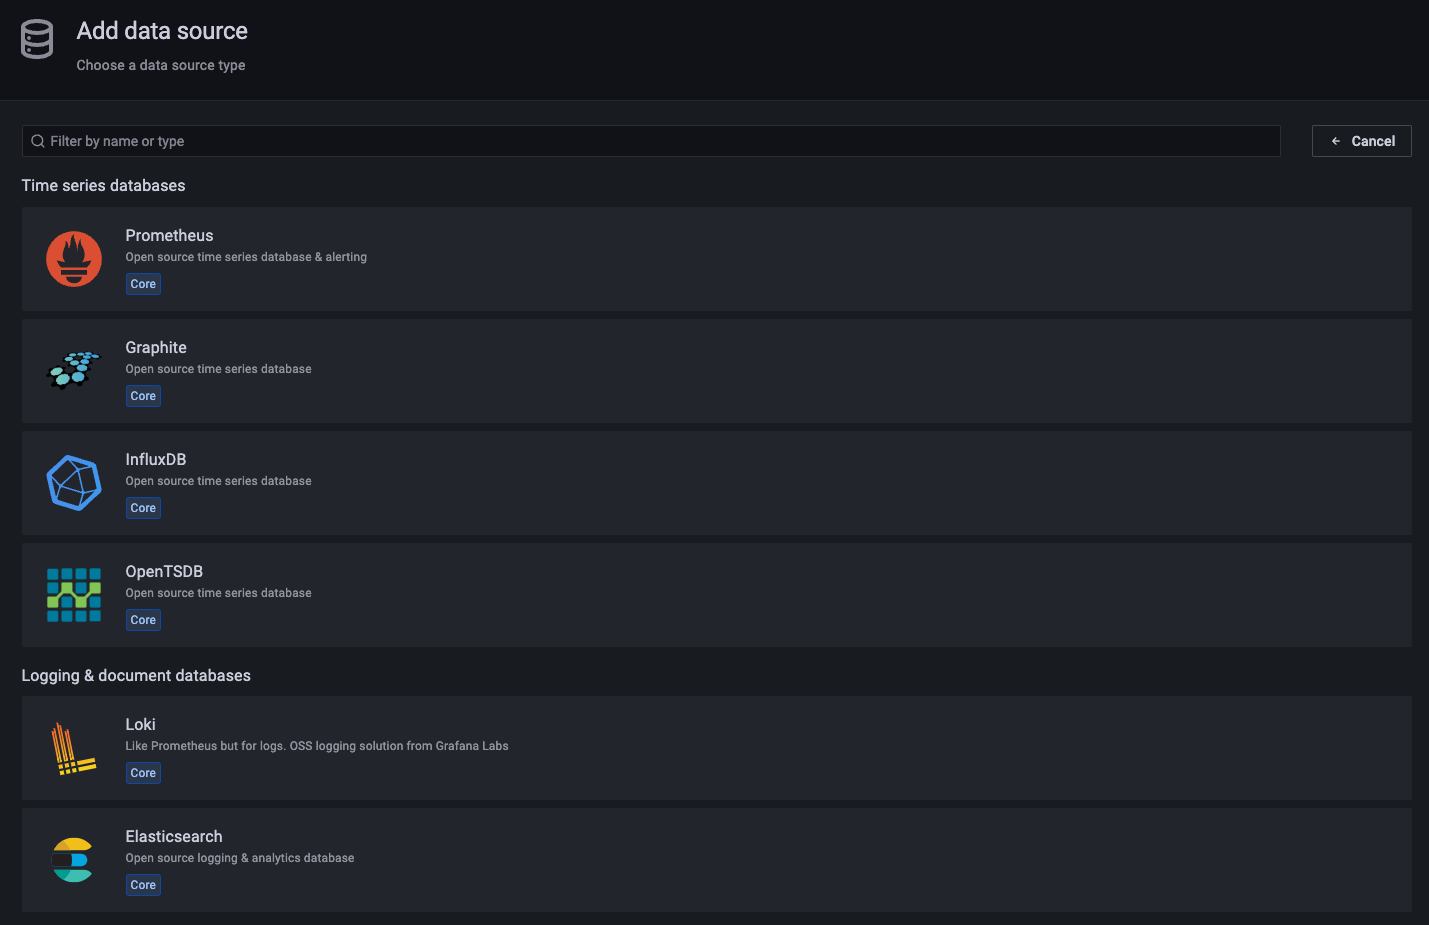Click the 'Time series databases' heading
This screenshot has width=1429, height=925.
pyautogui.click(x=103, y=185)
